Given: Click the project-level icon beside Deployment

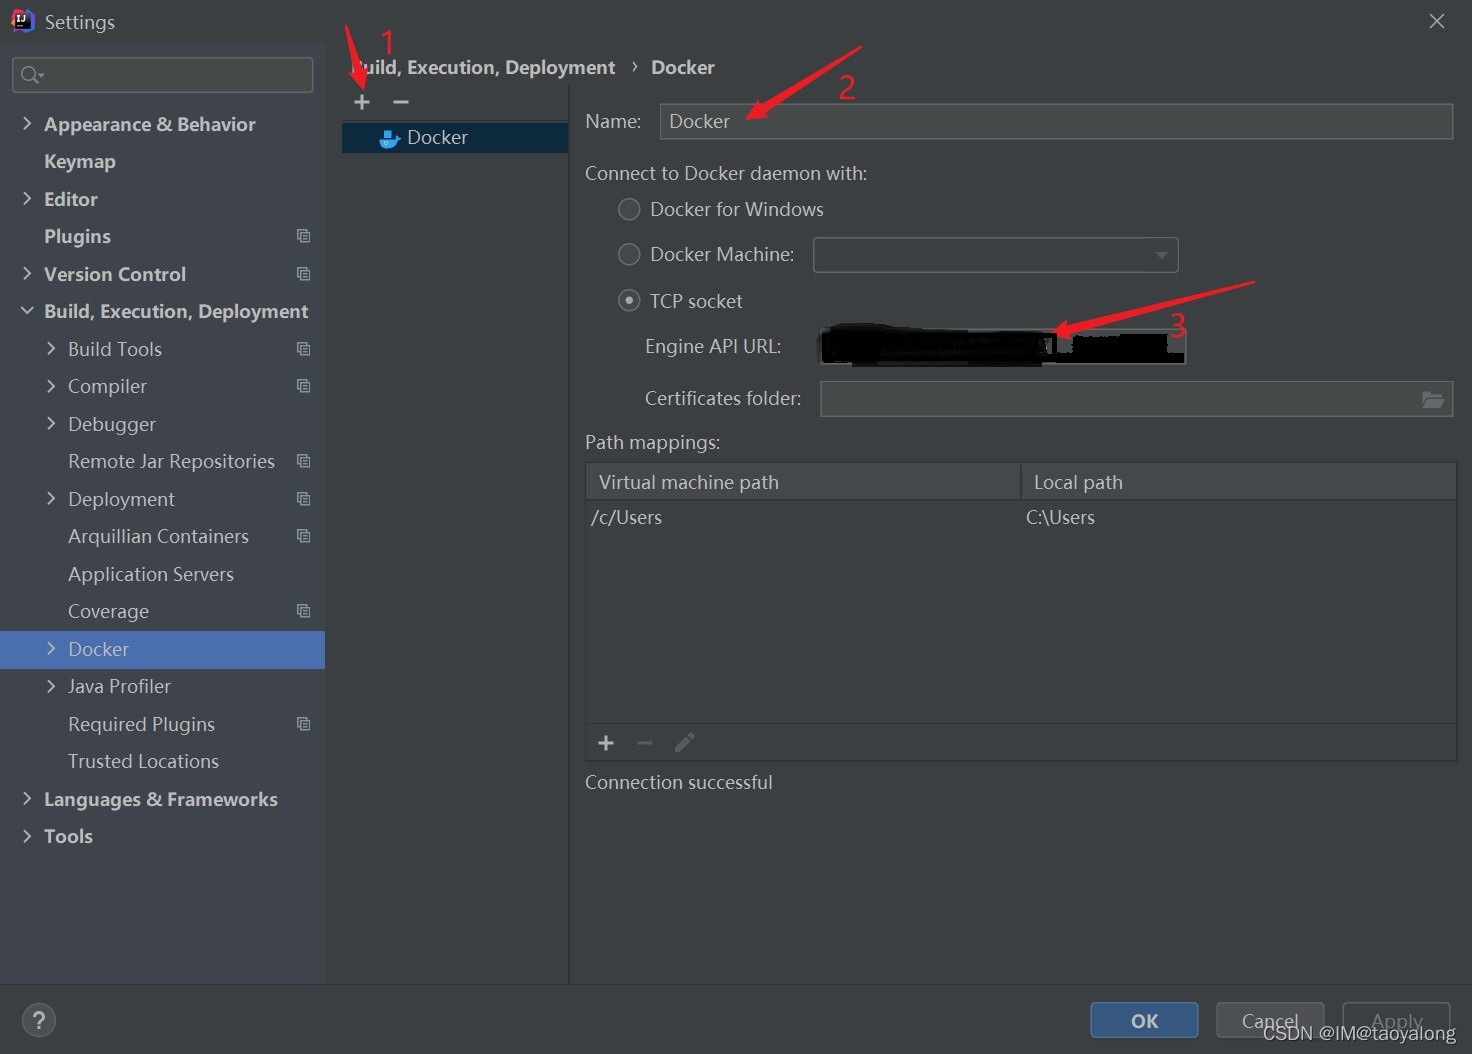Looking at the screenshot, I should (303, 499).
